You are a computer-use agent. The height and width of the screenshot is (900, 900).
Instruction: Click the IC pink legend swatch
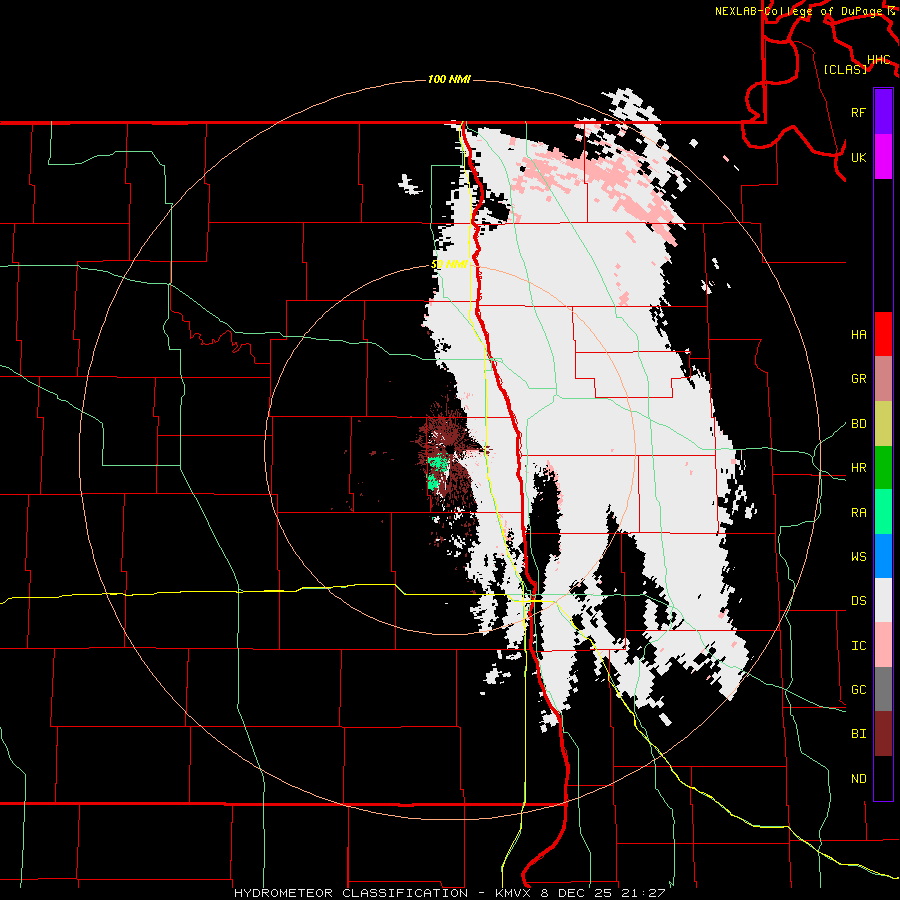883,645
